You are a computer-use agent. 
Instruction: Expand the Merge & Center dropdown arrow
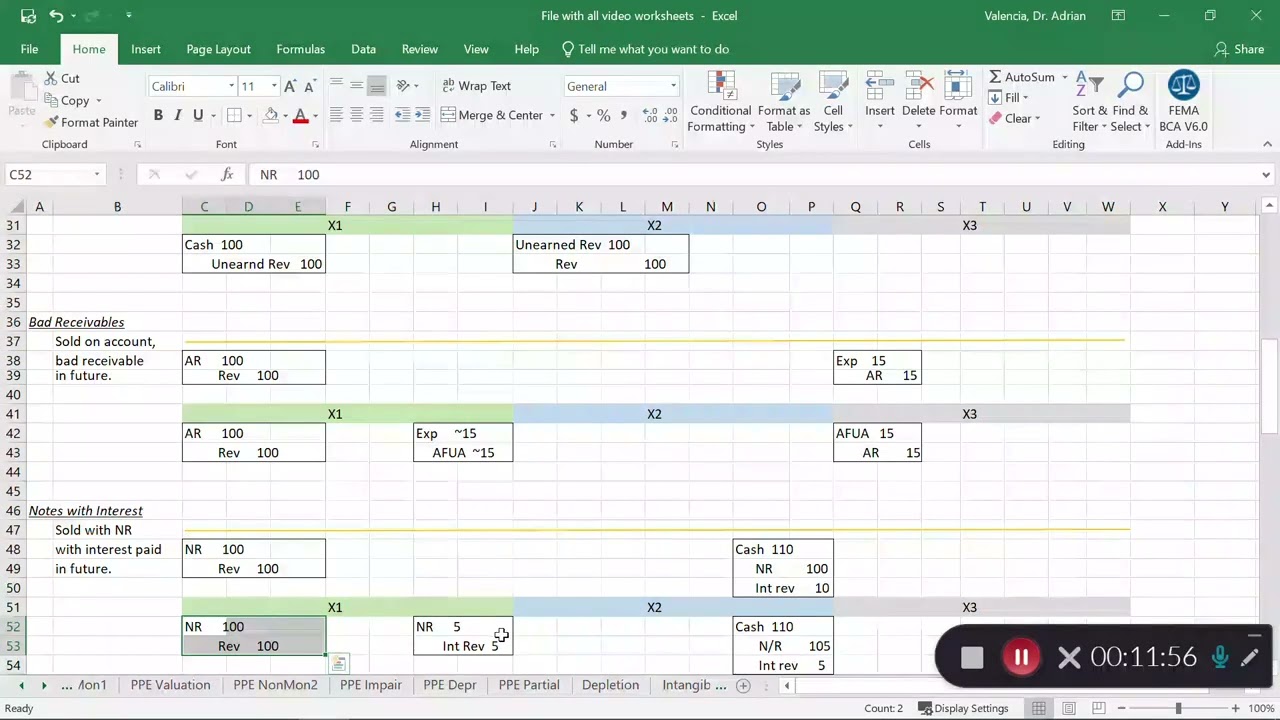click(x=552, y=115)
